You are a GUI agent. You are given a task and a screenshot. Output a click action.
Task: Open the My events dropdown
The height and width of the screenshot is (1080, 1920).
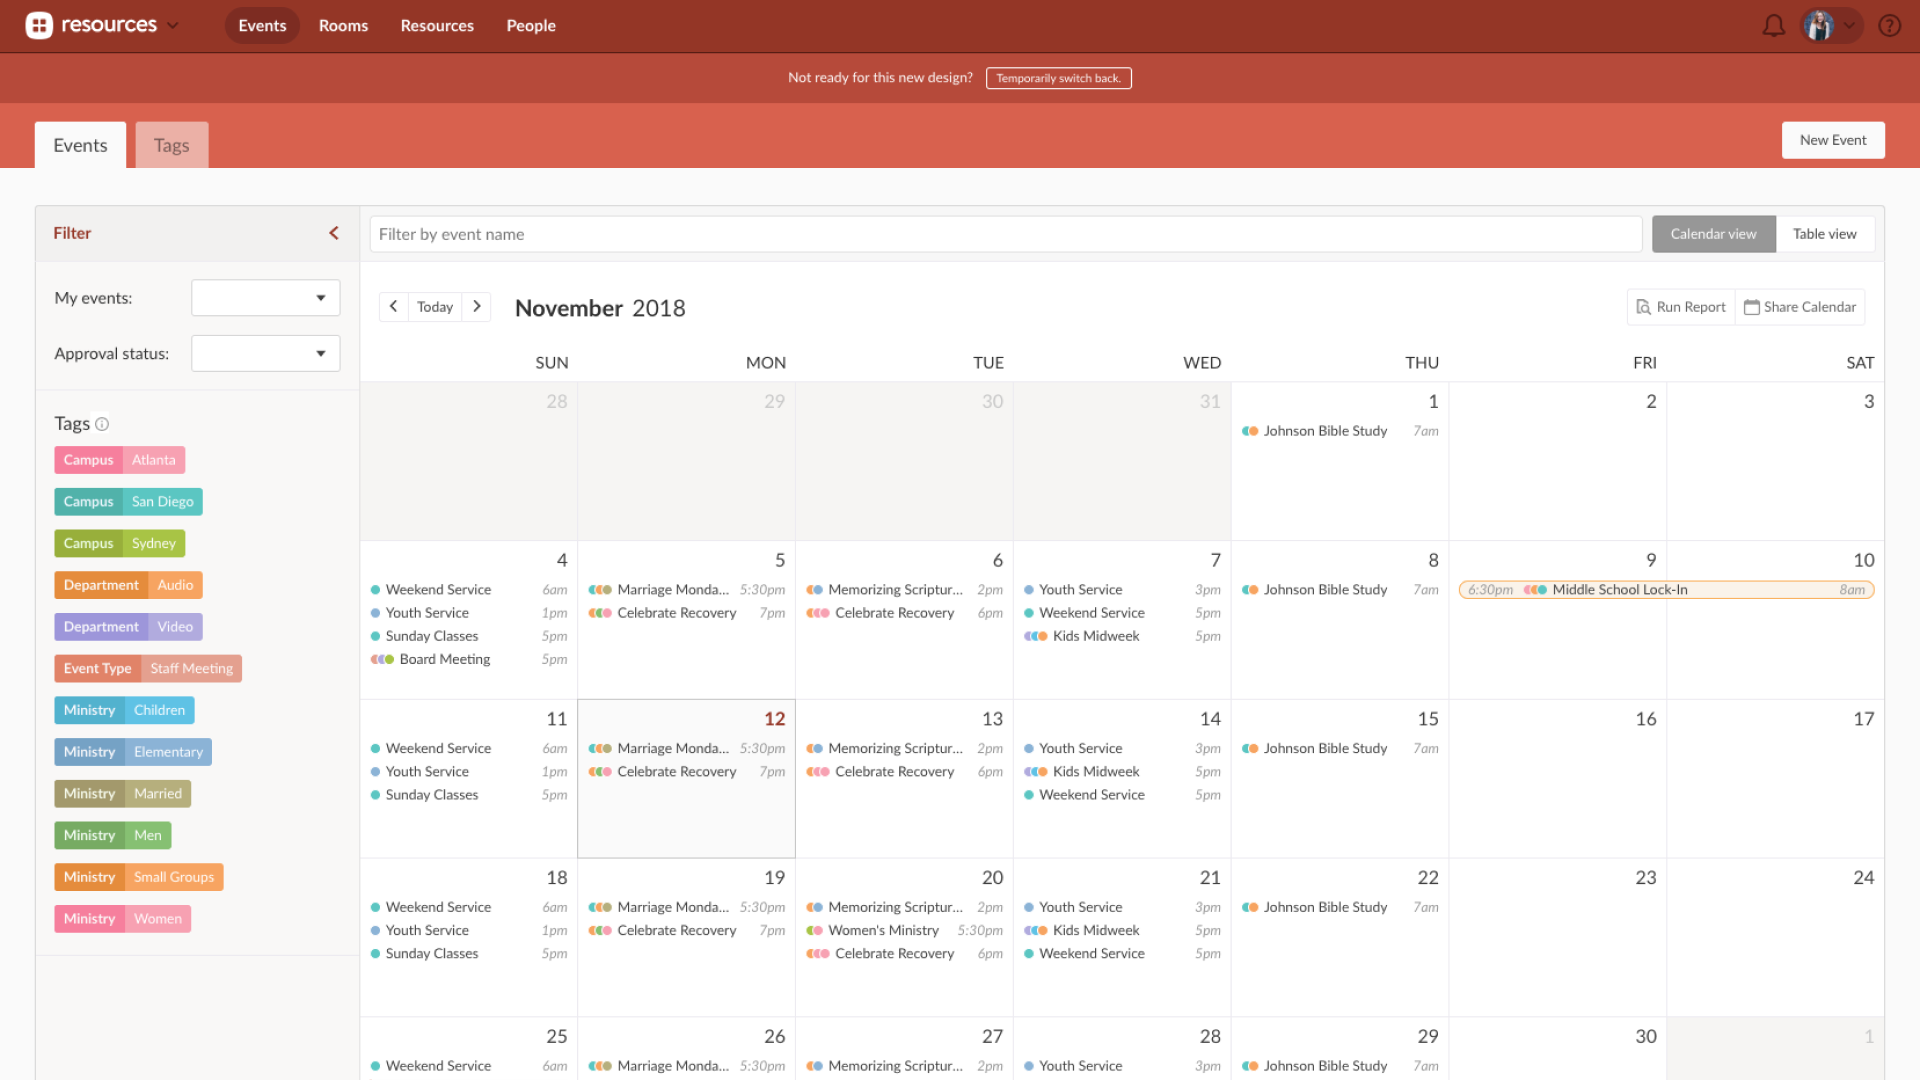click(x=264, y=297)
